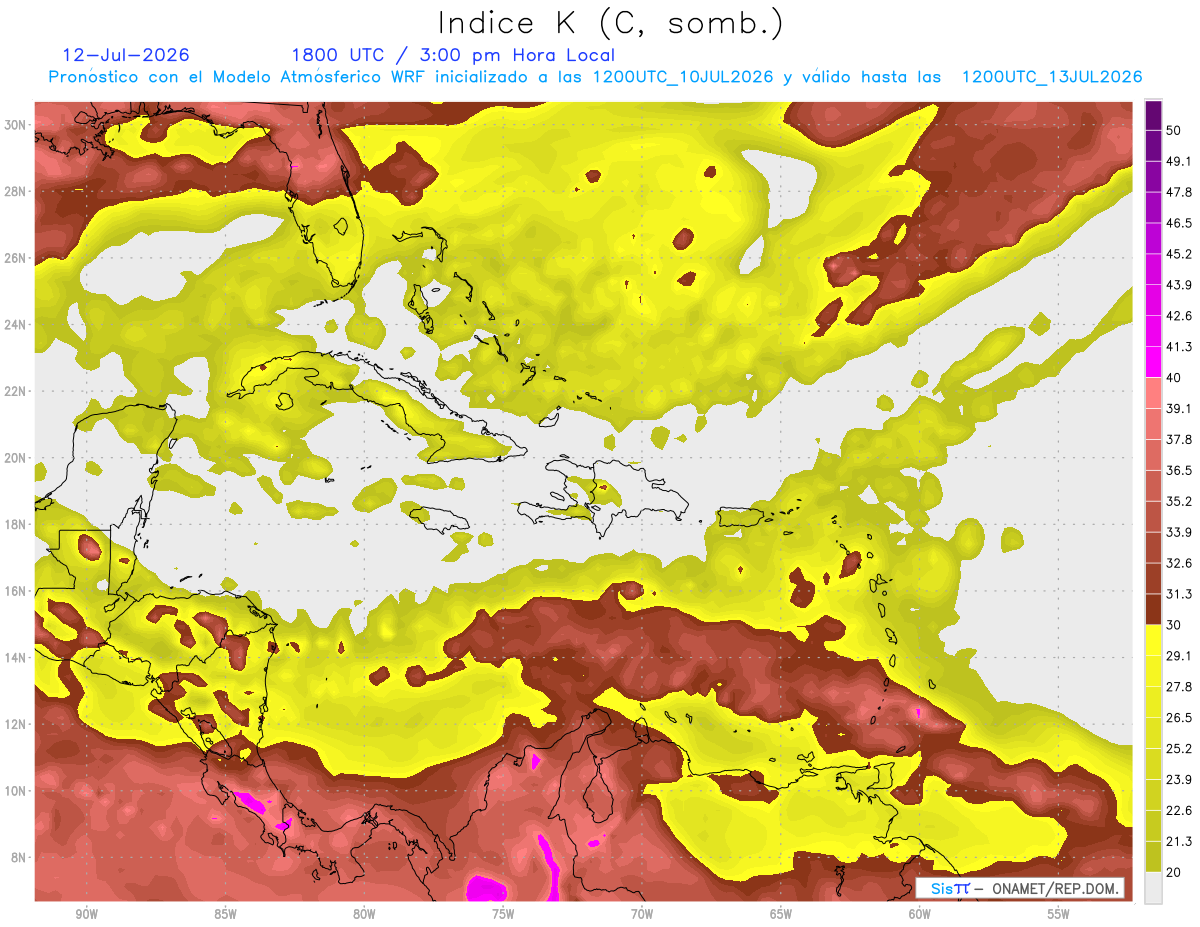Click the legend value "47.8"
The width and height of the screenshot is (1200, 927).
pos(1178,193)
